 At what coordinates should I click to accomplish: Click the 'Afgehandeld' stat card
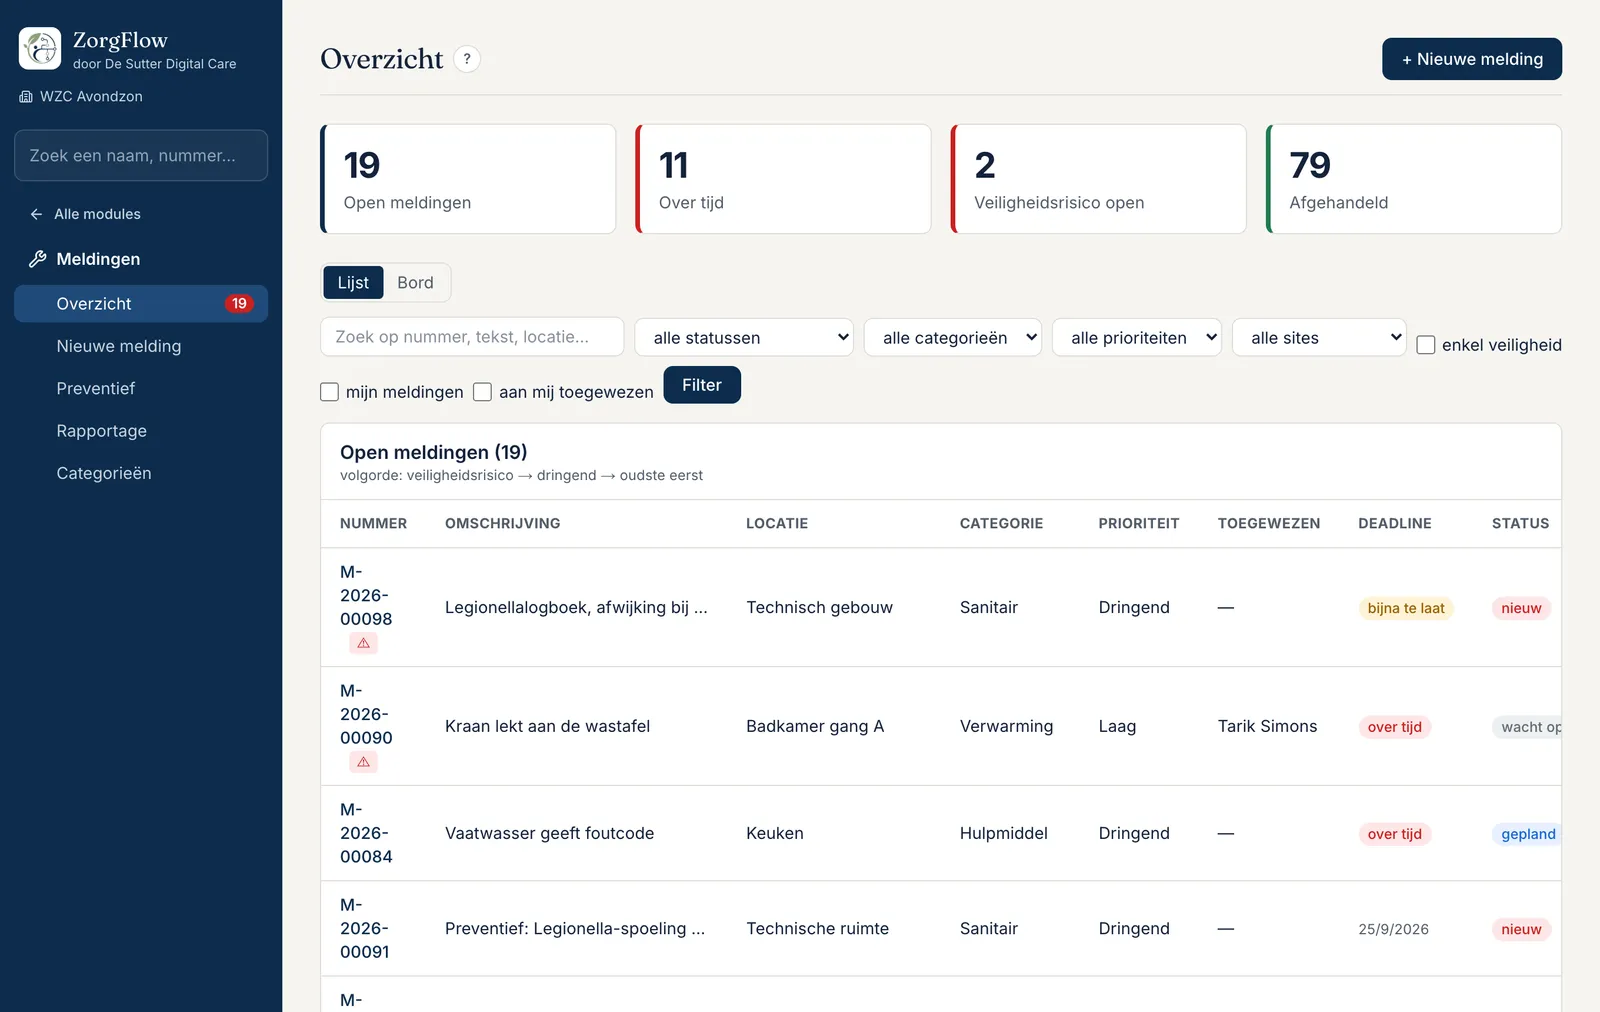(x=1414, y=179)
